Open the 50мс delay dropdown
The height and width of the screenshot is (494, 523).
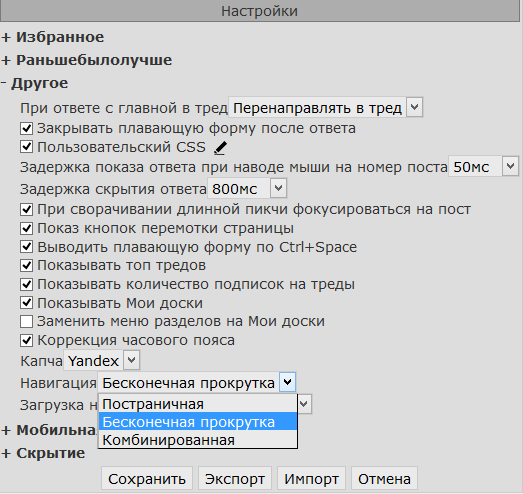click(484, 166)
